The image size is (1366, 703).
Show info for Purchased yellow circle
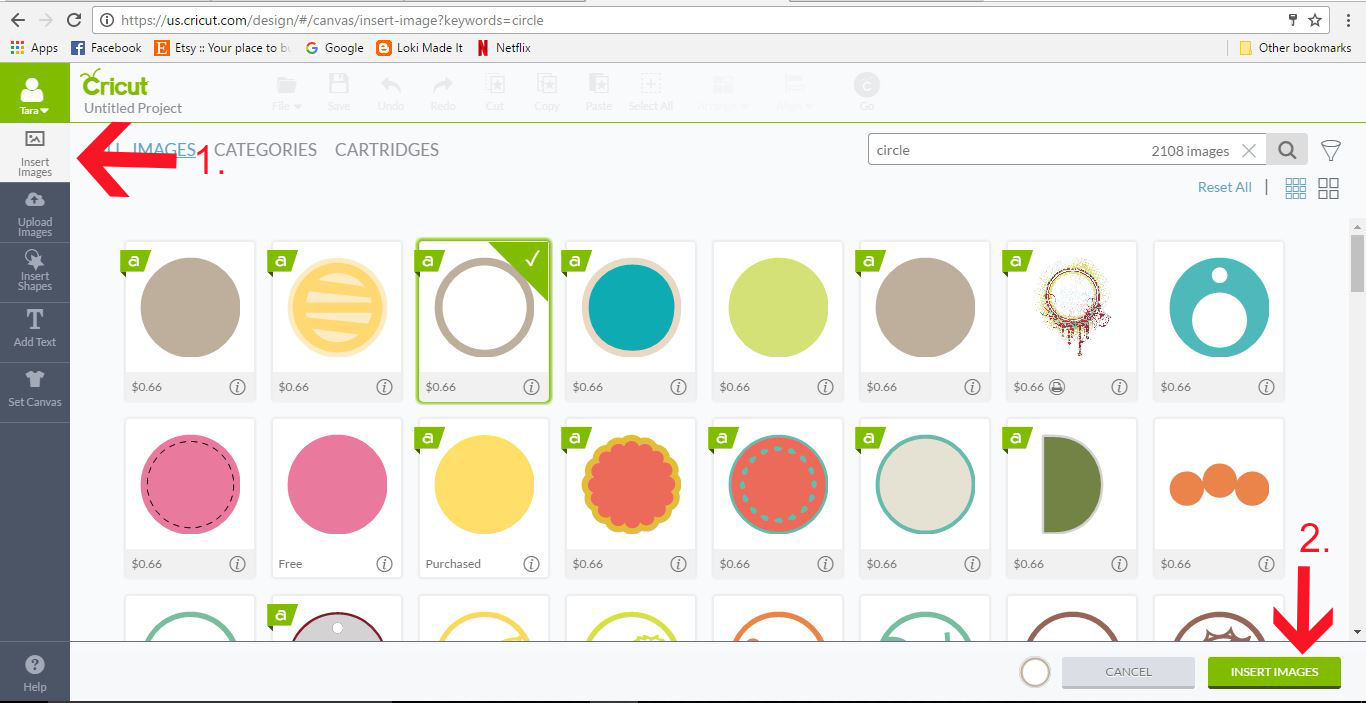[531, 564]
